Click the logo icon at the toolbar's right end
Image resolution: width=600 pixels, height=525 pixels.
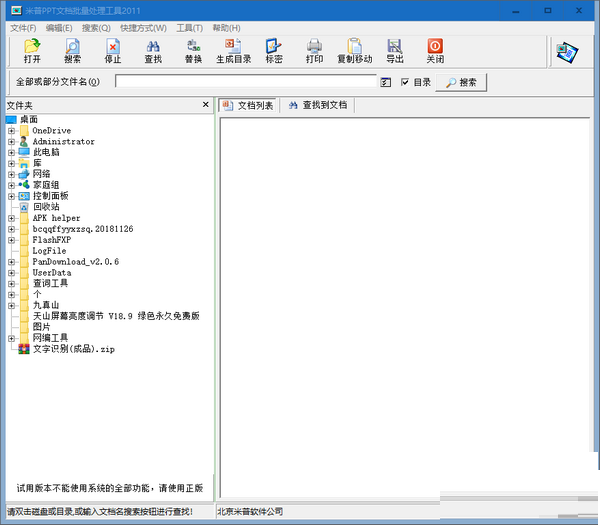pos(567,52)
